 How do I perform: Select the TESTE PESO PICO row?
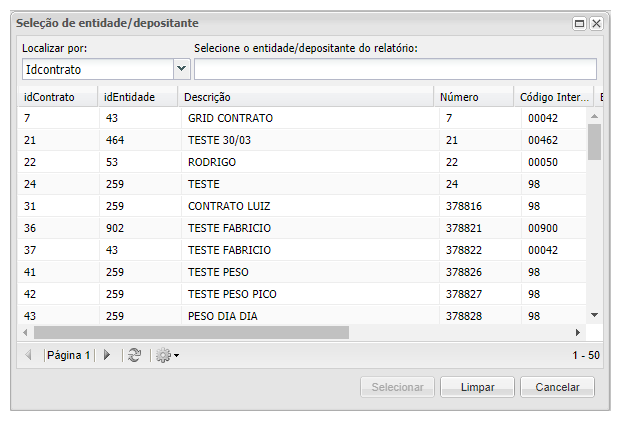pyautogui.click(x=231, y=294)
